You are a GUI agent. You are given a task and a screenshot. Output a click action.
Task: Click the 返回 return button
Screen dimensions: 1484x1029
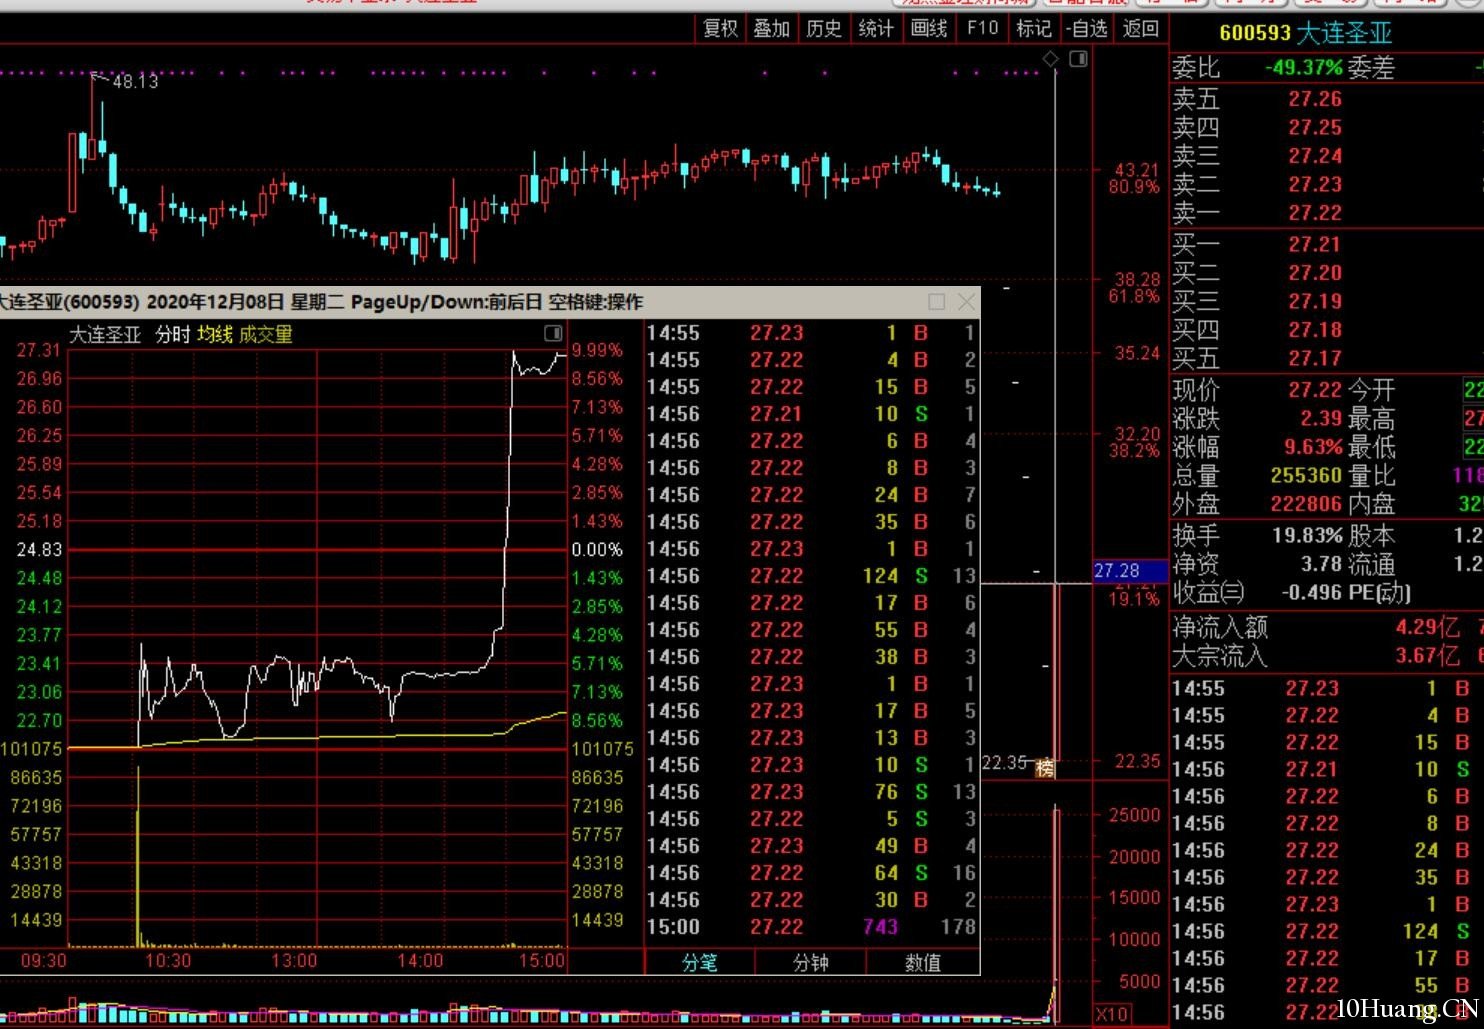click(1141, 28)
